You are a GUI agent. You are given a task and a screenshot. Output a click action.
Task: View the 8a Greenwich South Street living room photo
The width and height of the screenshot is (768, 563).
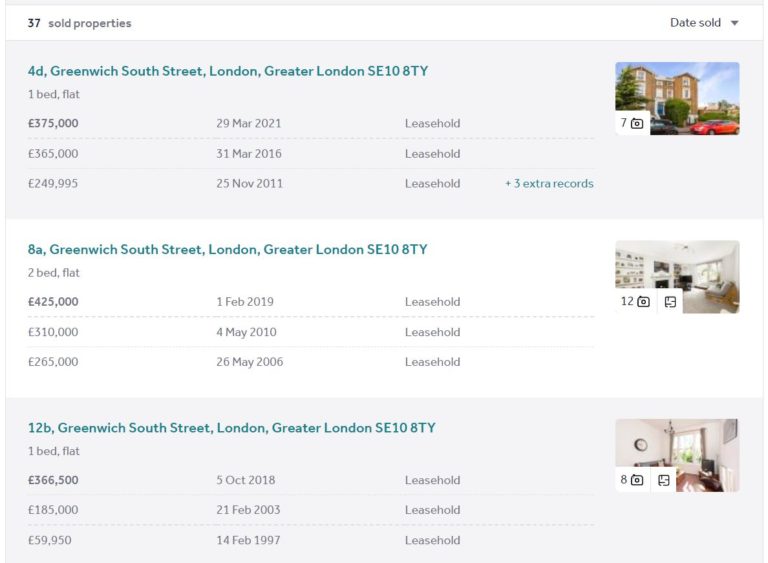677,277
